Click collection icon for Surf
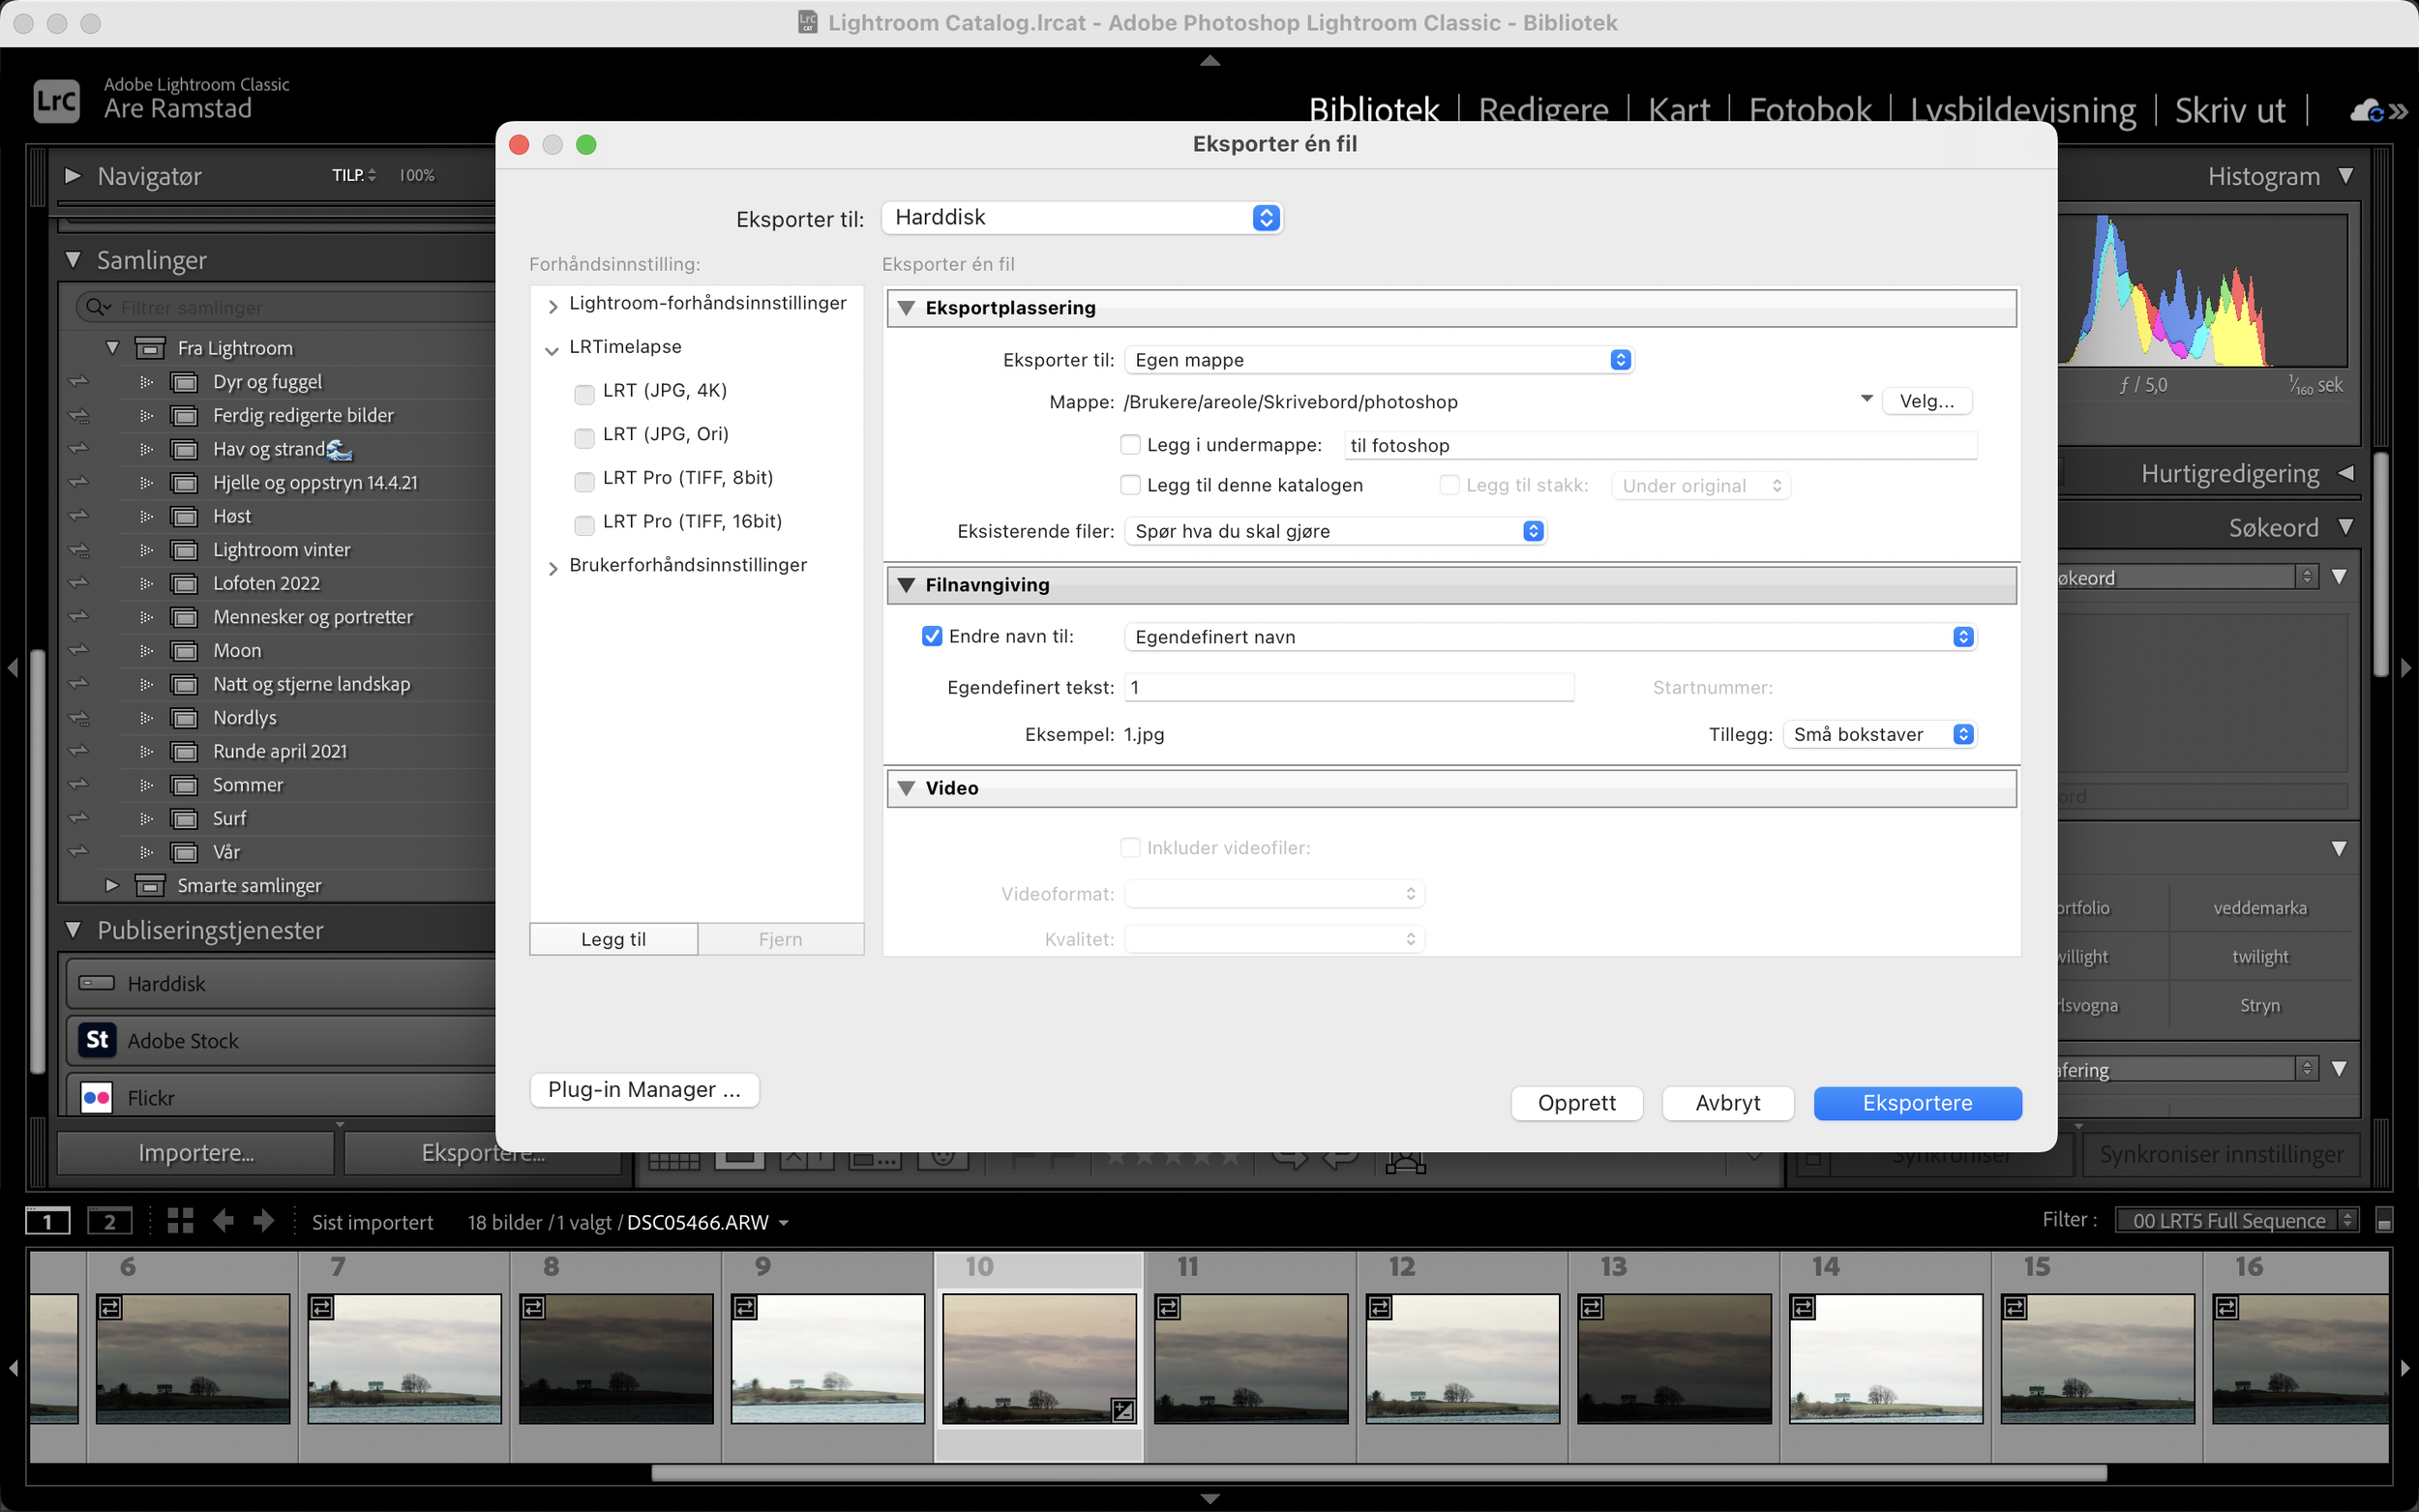The width and height of the screenshot is (2419, 1512). pos(184,819)
